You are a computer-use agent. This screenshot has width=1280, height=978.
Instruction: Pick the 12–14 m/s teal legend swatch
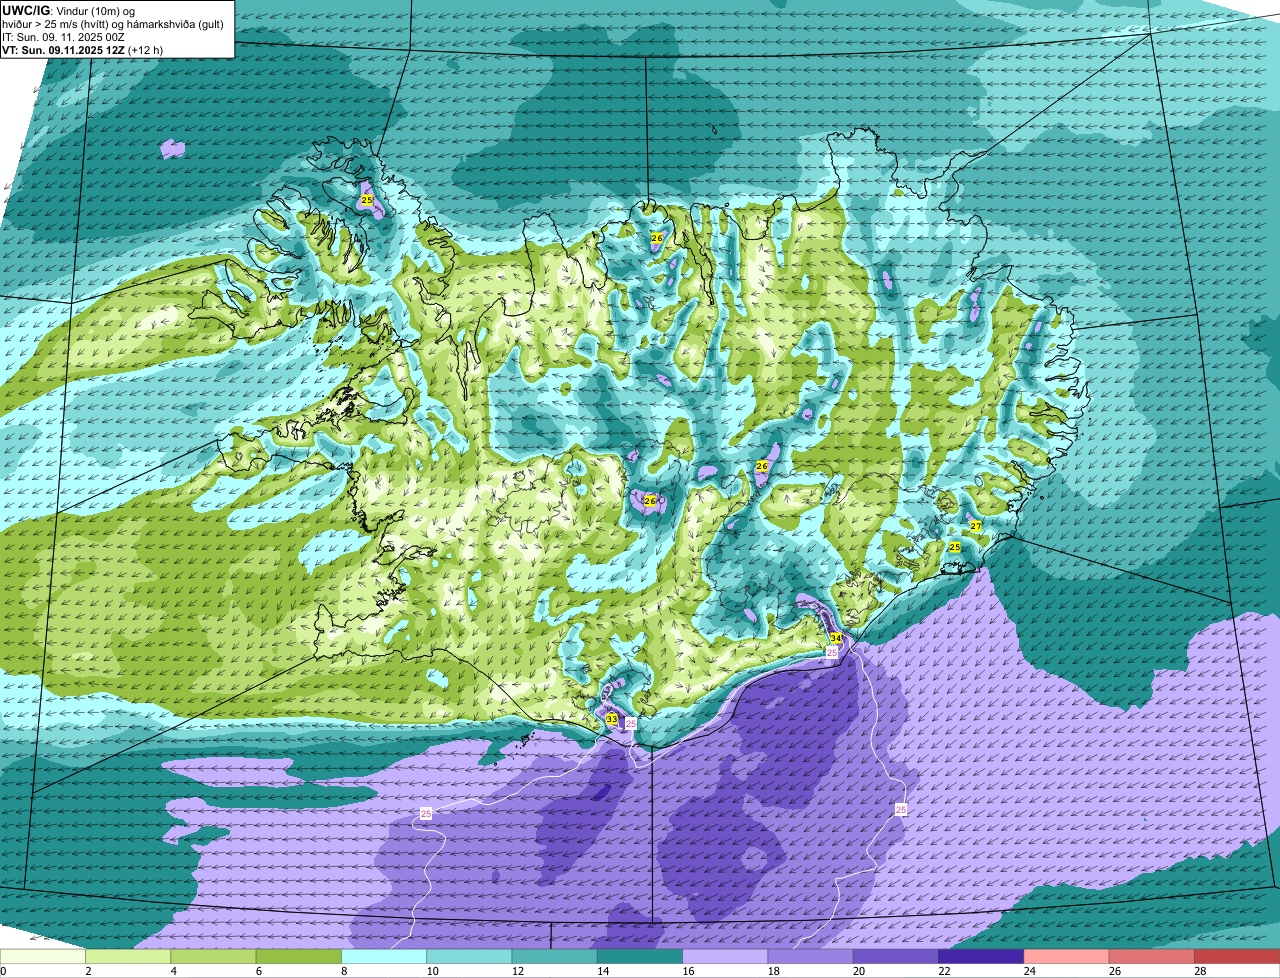pos(555,956)
